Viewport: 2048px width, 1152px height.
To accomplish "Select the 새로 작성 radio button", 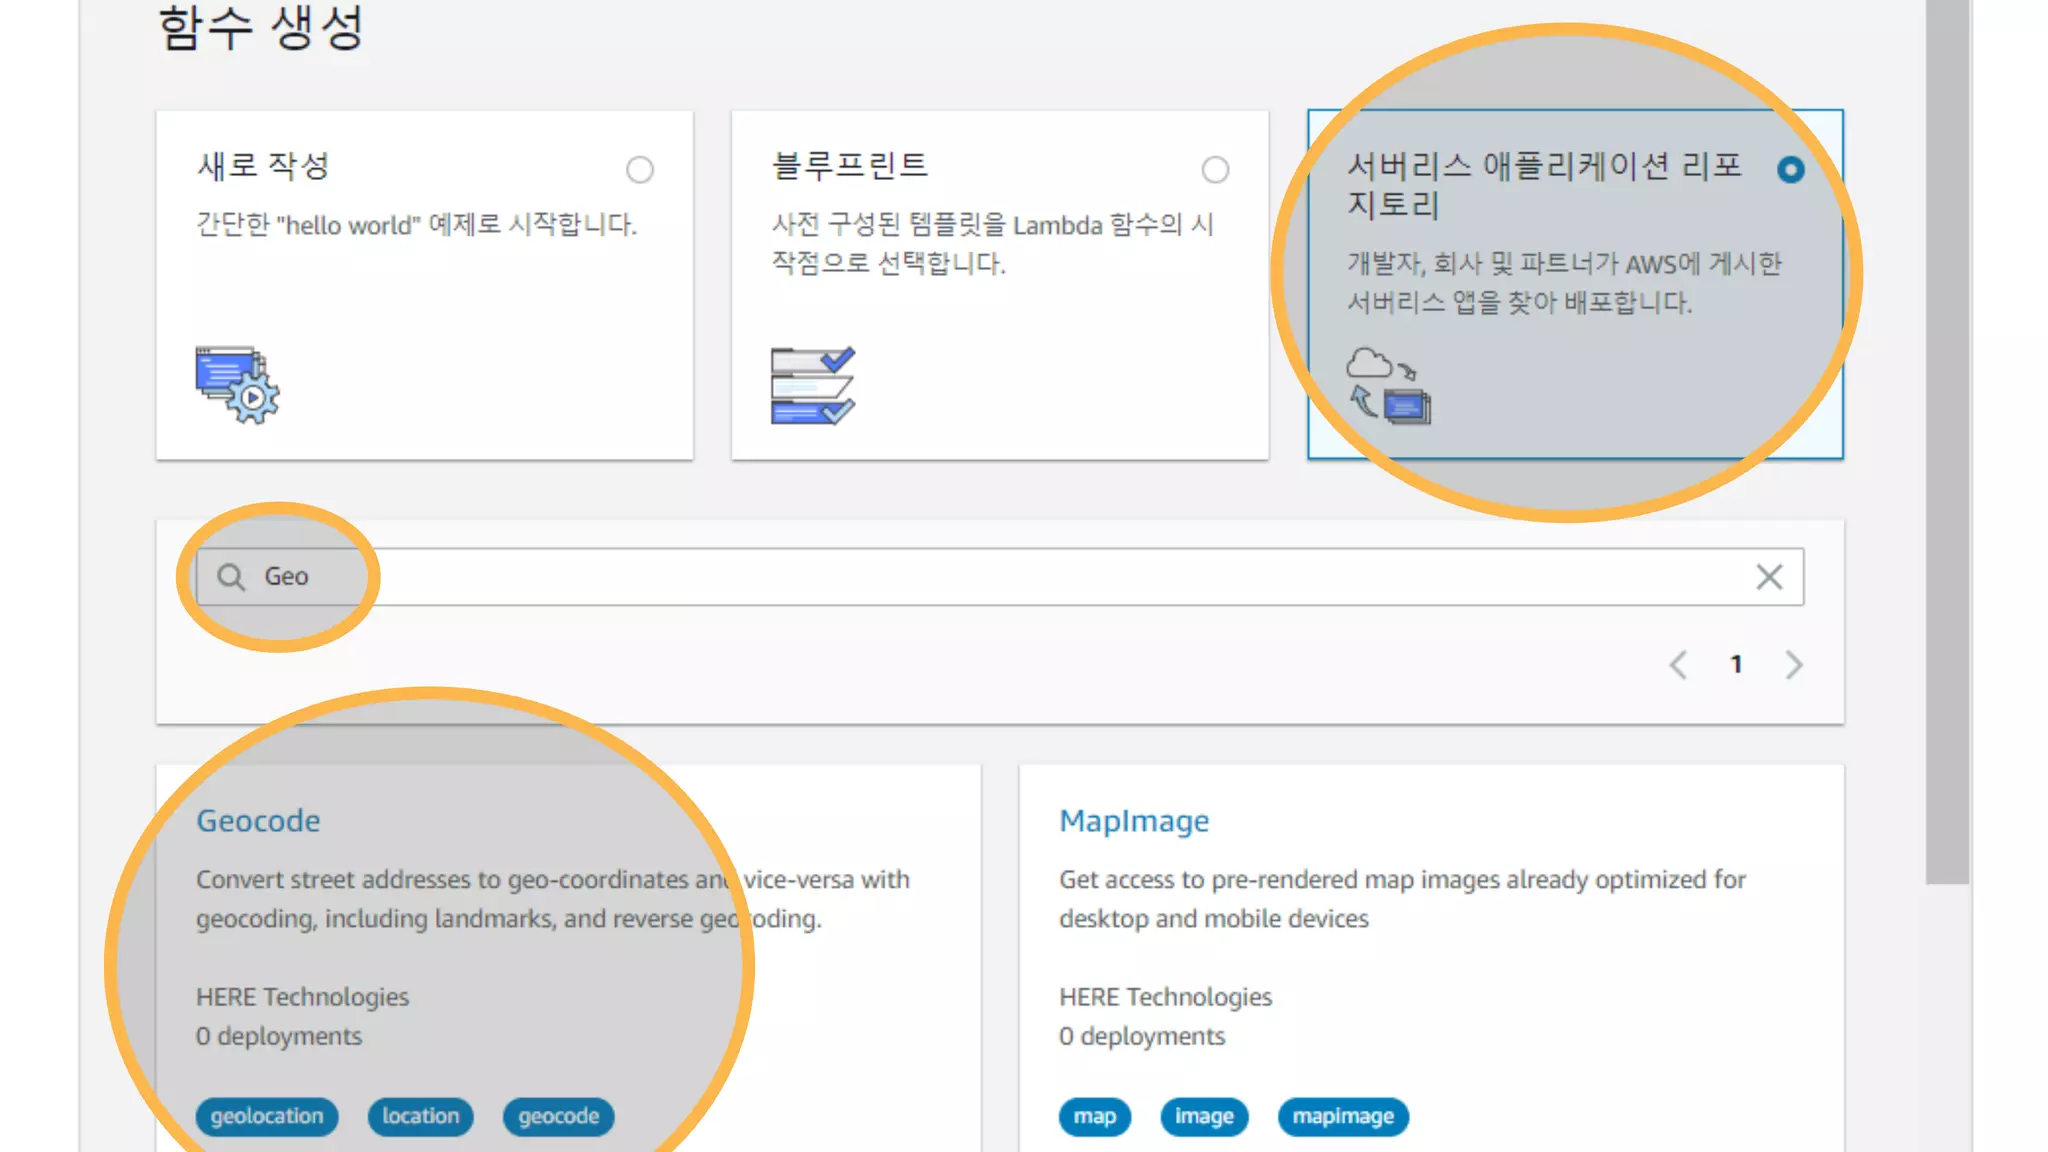I will click(x=640, y=170).
